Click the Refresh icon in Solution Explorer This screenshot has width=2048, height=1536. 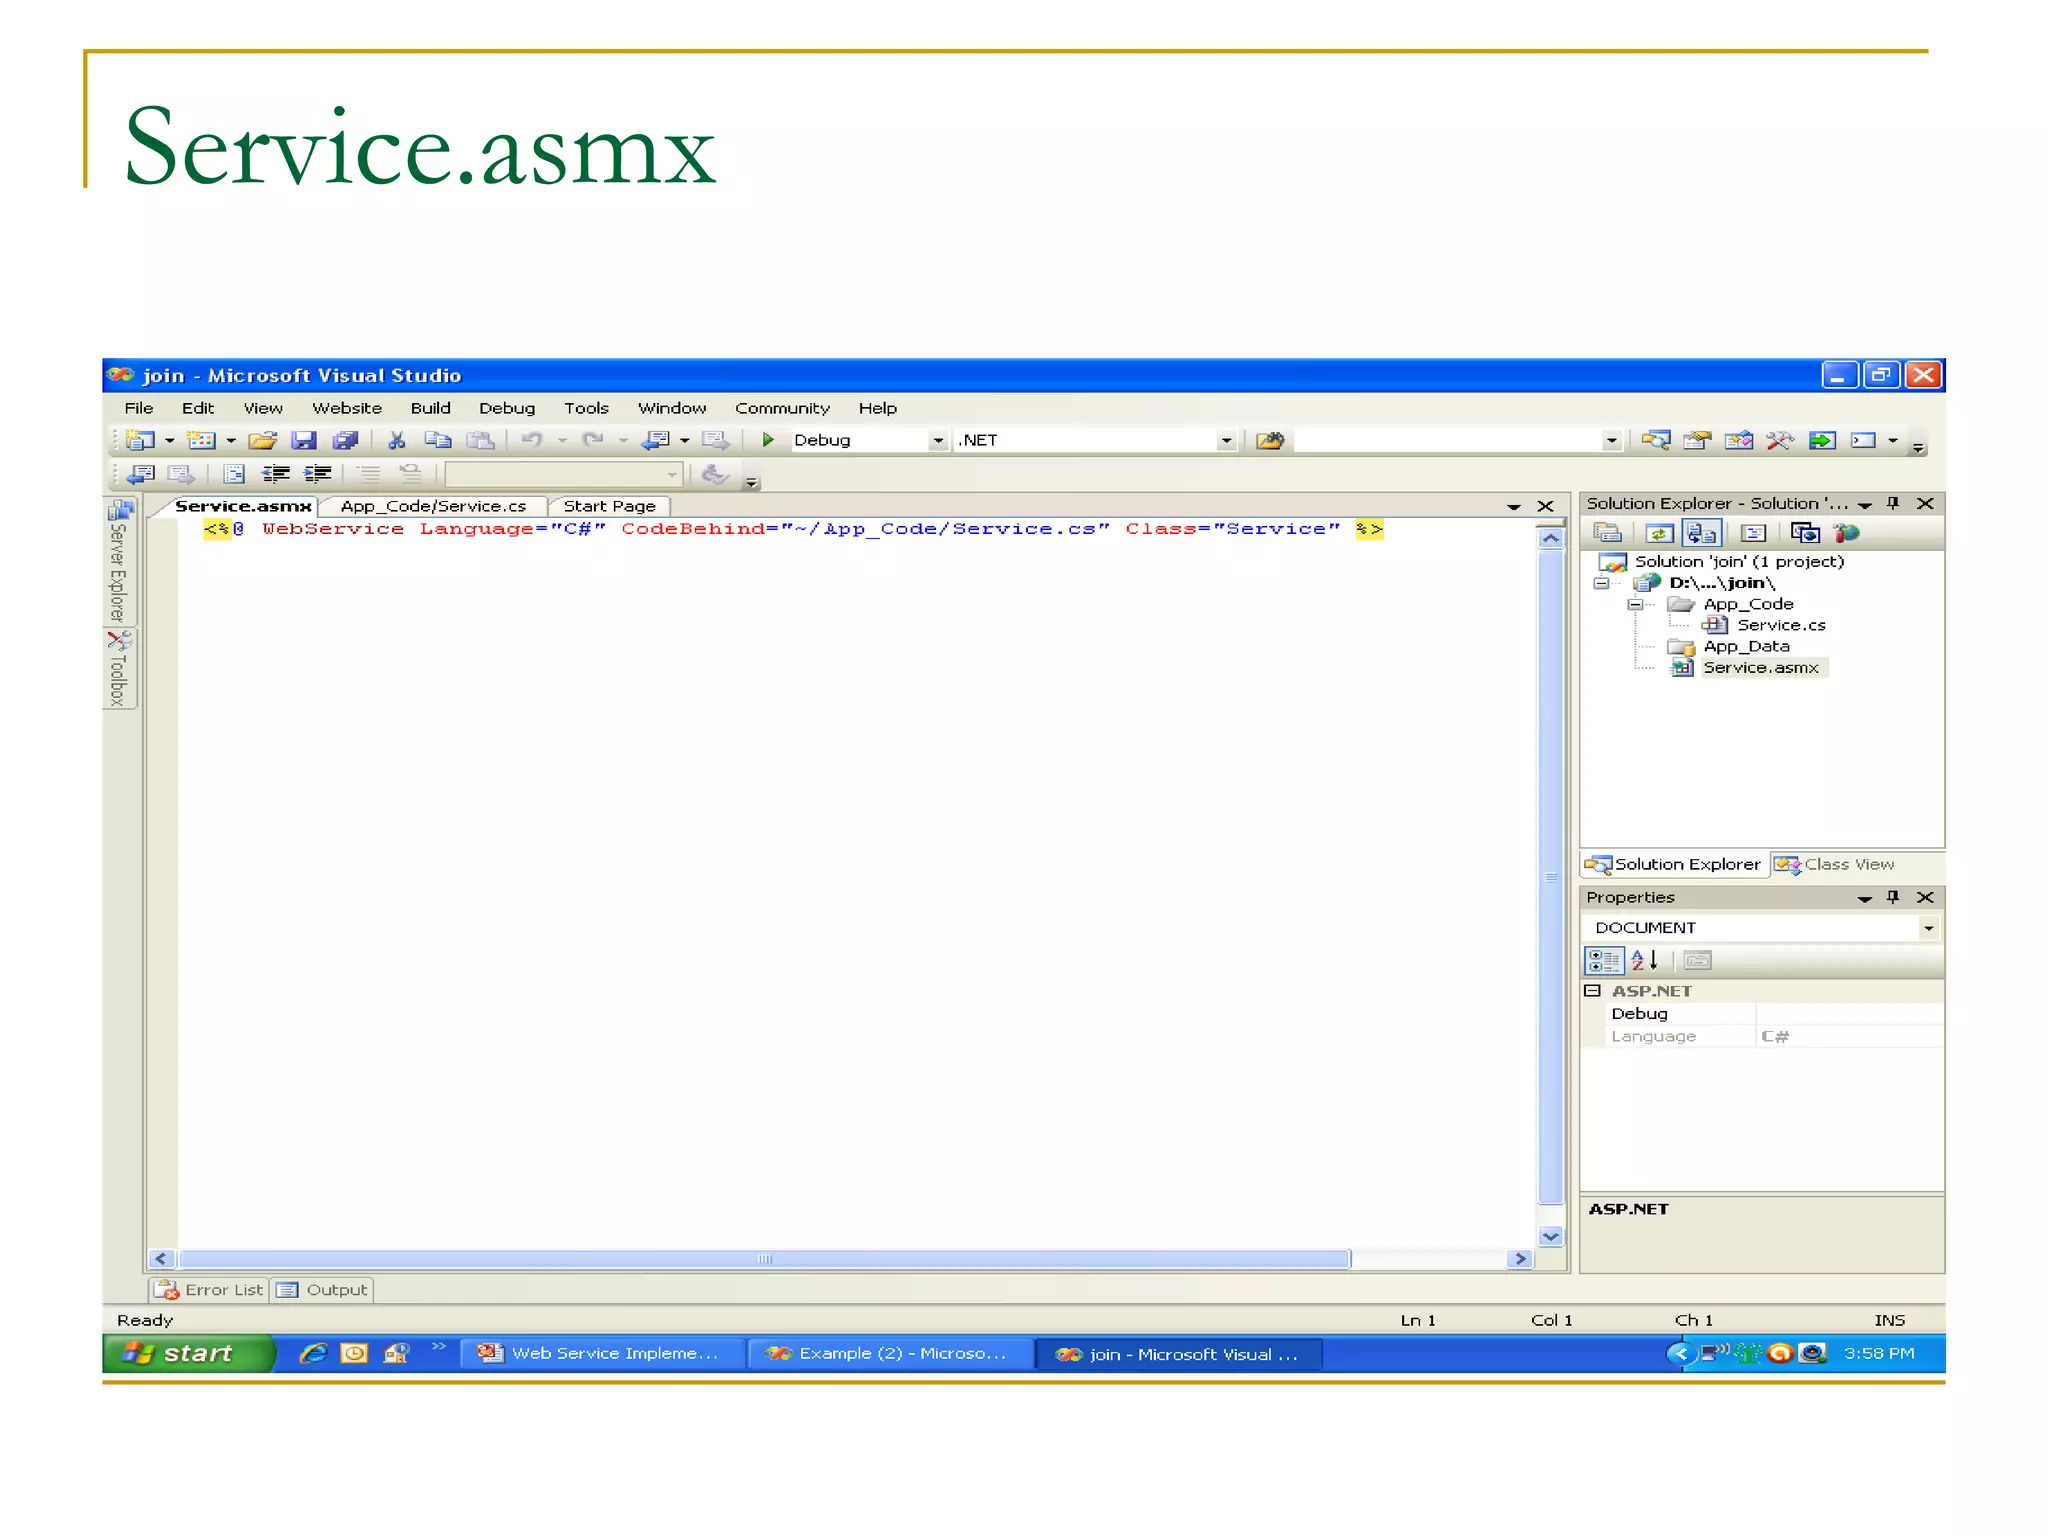(1659, 533)
